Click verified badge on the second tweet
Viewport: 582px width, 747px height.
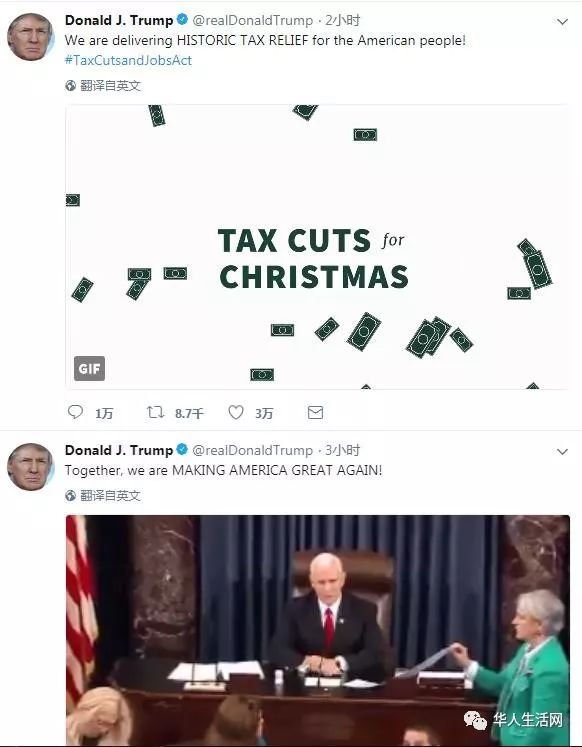point(182,449)
